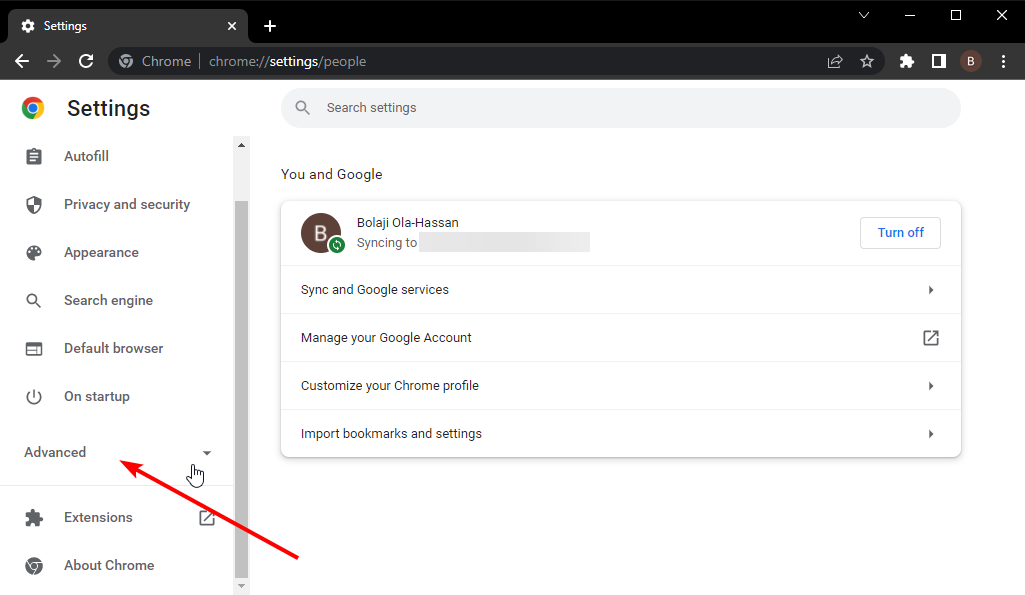Screen dimensions: 1025x595
Task: Turn off sync with Turn off button
Action: 900,232
